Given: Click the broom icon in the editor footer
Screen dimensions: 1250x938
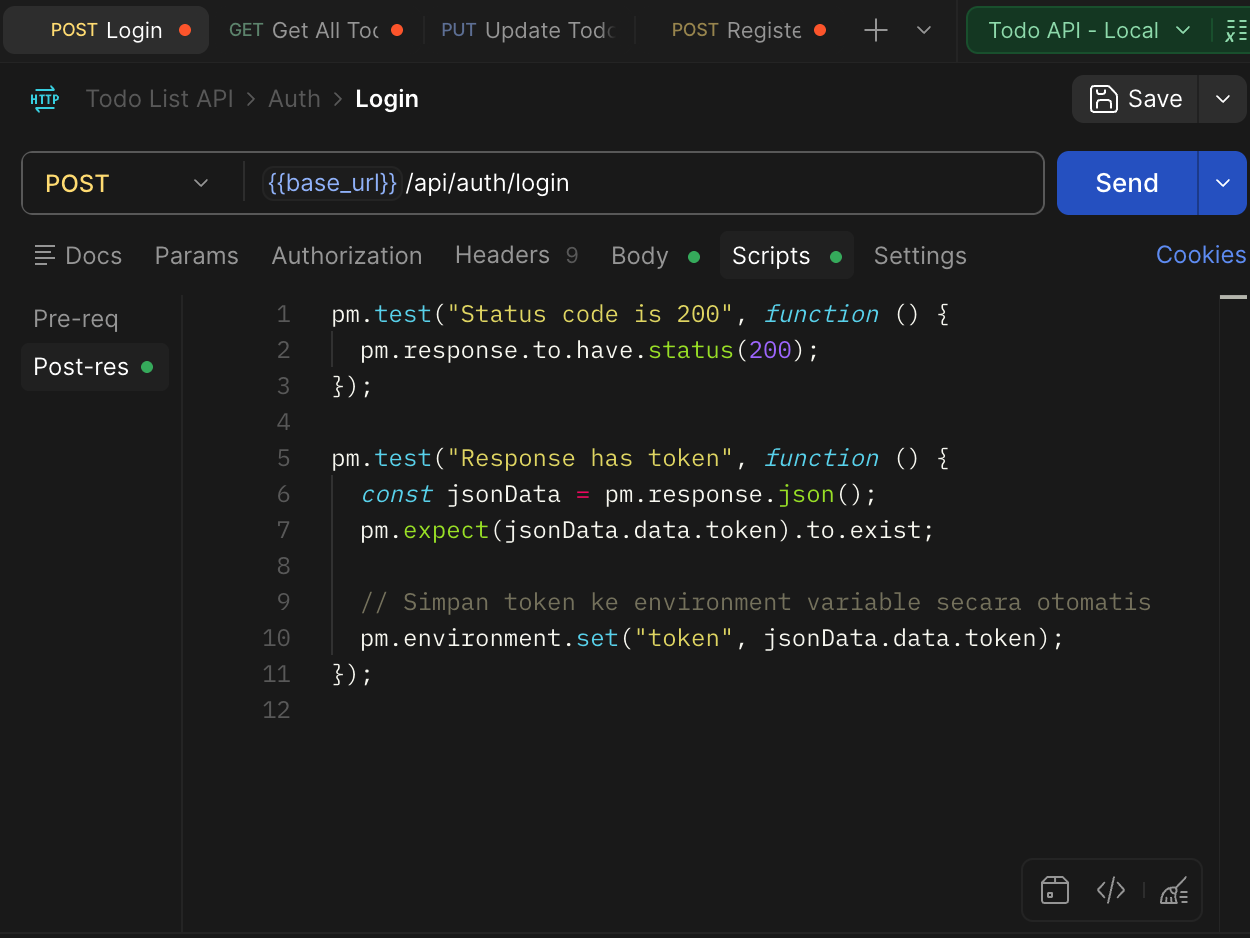Looking at the screenshot, I should click(x=1174, y=890).
